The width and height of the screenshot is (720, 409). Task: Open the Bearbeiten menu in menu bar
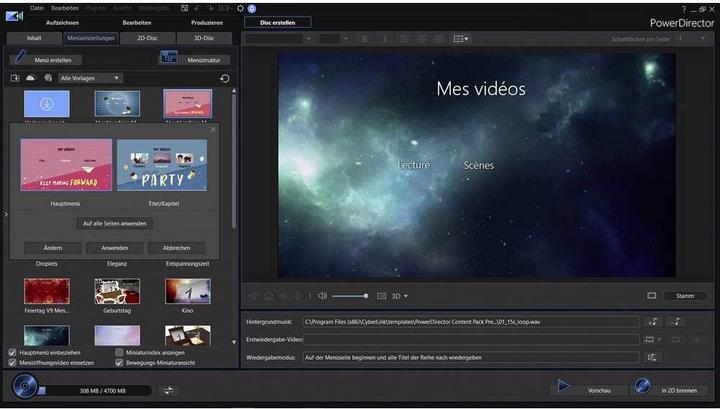tap(65, 8)
